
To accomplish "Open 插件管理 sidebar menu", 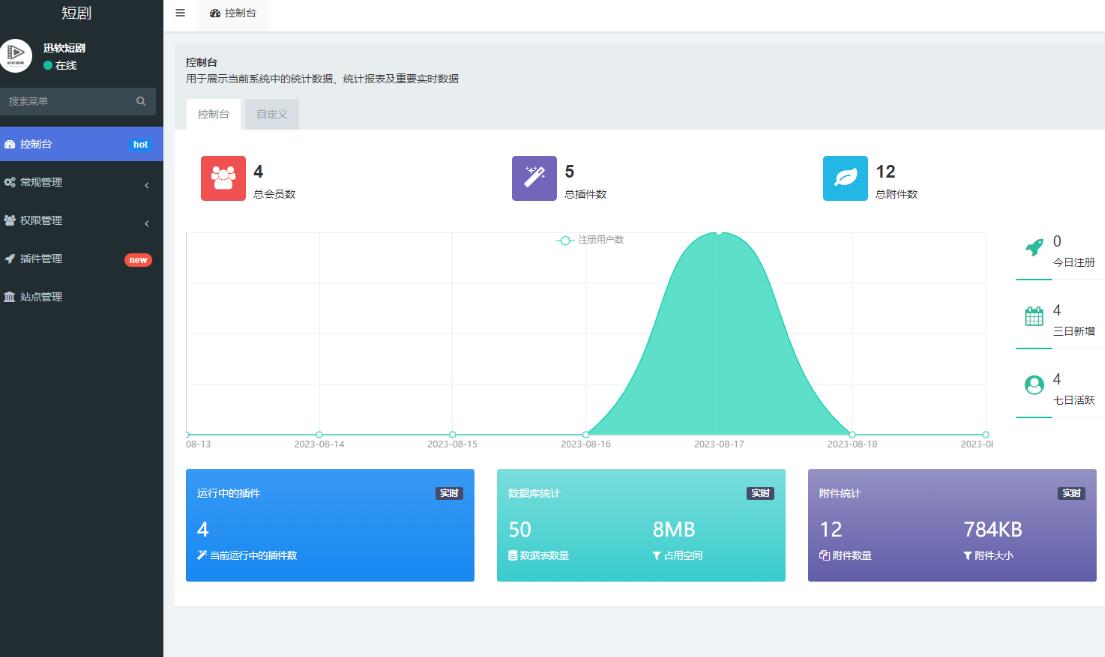I will (x=82, y=259).
